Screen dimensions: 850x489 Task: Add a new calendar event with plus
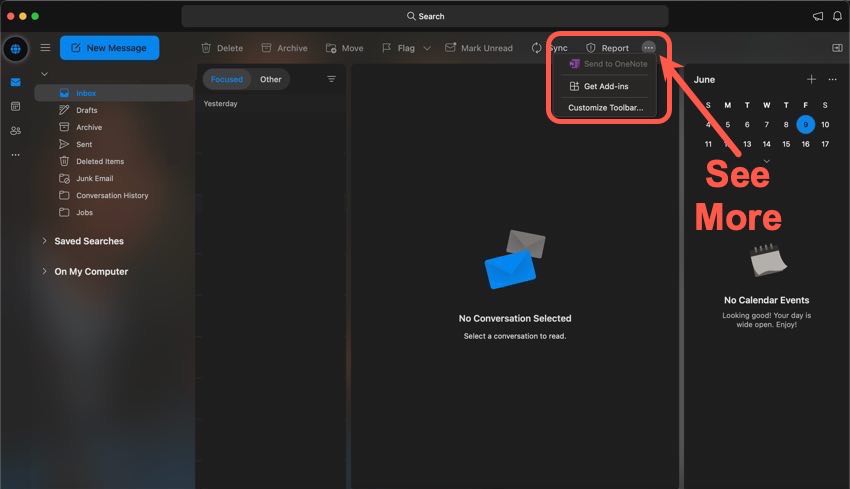(811, 80)
